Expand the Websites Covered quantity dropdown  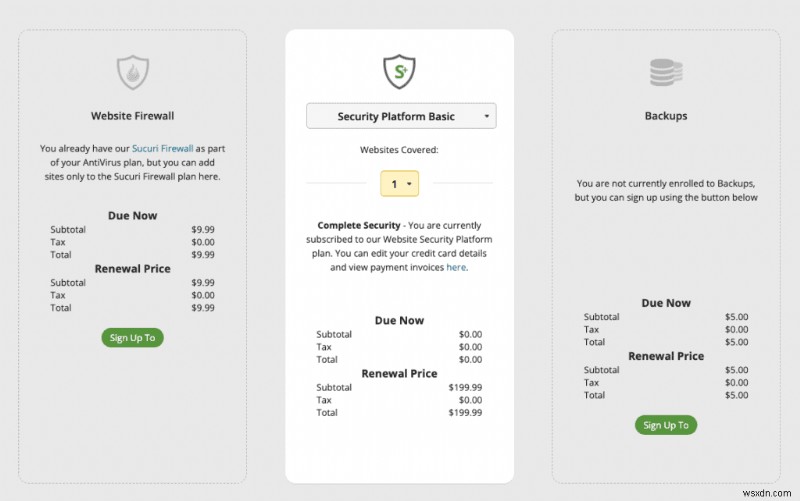[x=399, y=184]
